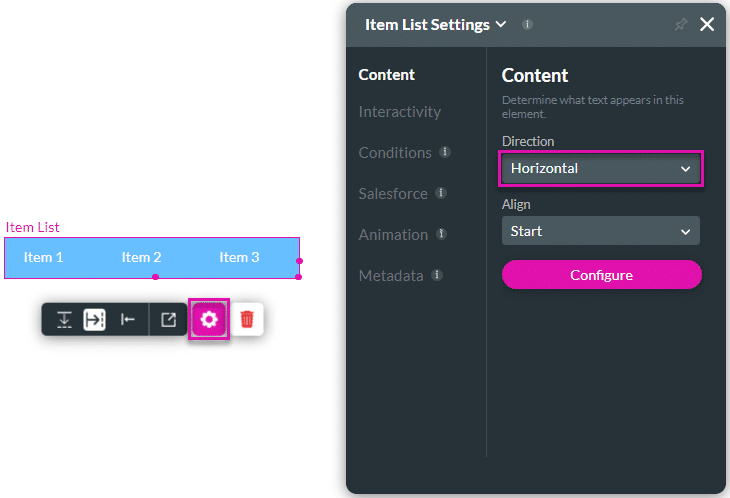This screenshot has height=498, width=730.
Task: Click info icon beside Item List Settings title
Action: pos(527,25)
